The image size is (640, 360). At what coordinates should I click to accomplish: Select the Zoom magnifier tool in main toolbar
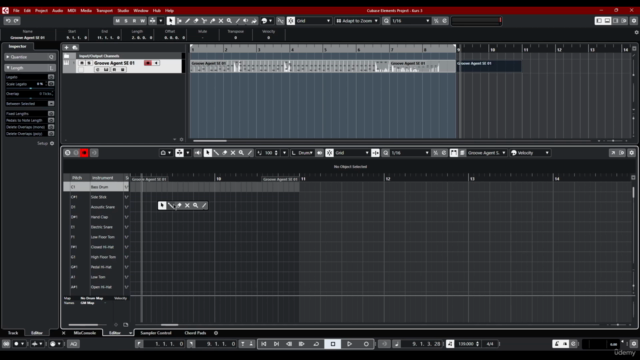[229, 21]
